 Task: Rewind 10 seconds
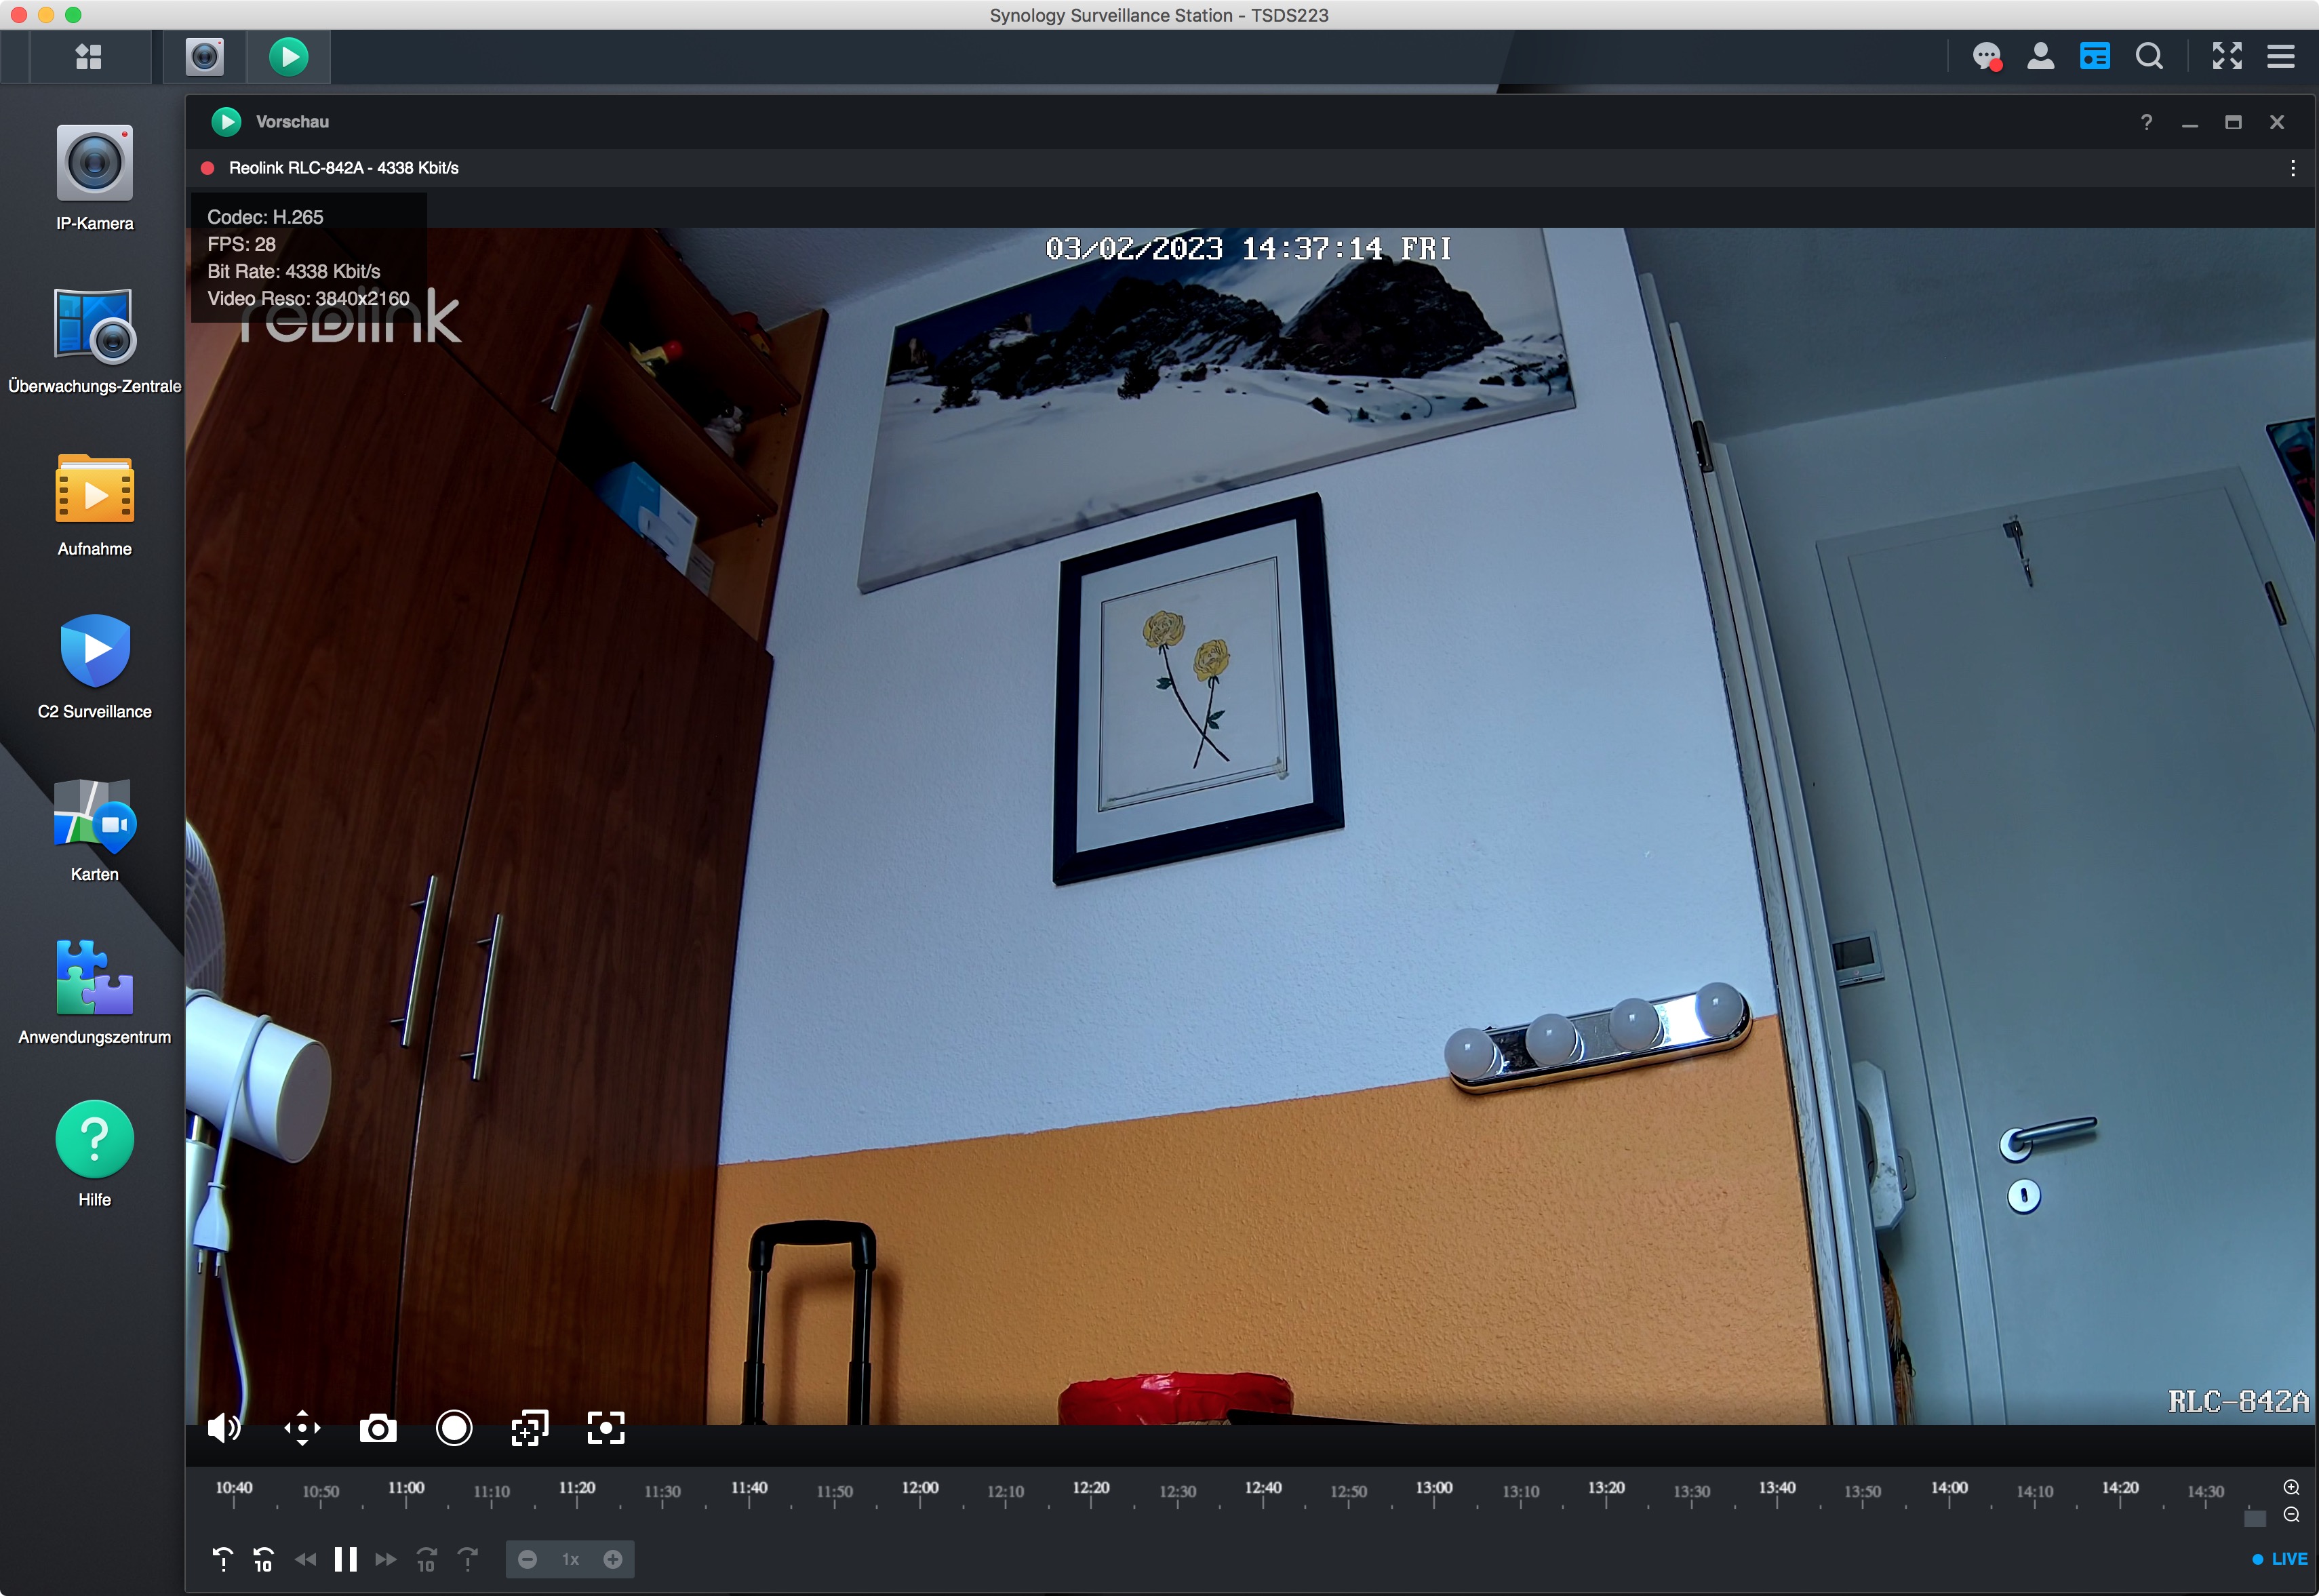[x=263, y=1560]
